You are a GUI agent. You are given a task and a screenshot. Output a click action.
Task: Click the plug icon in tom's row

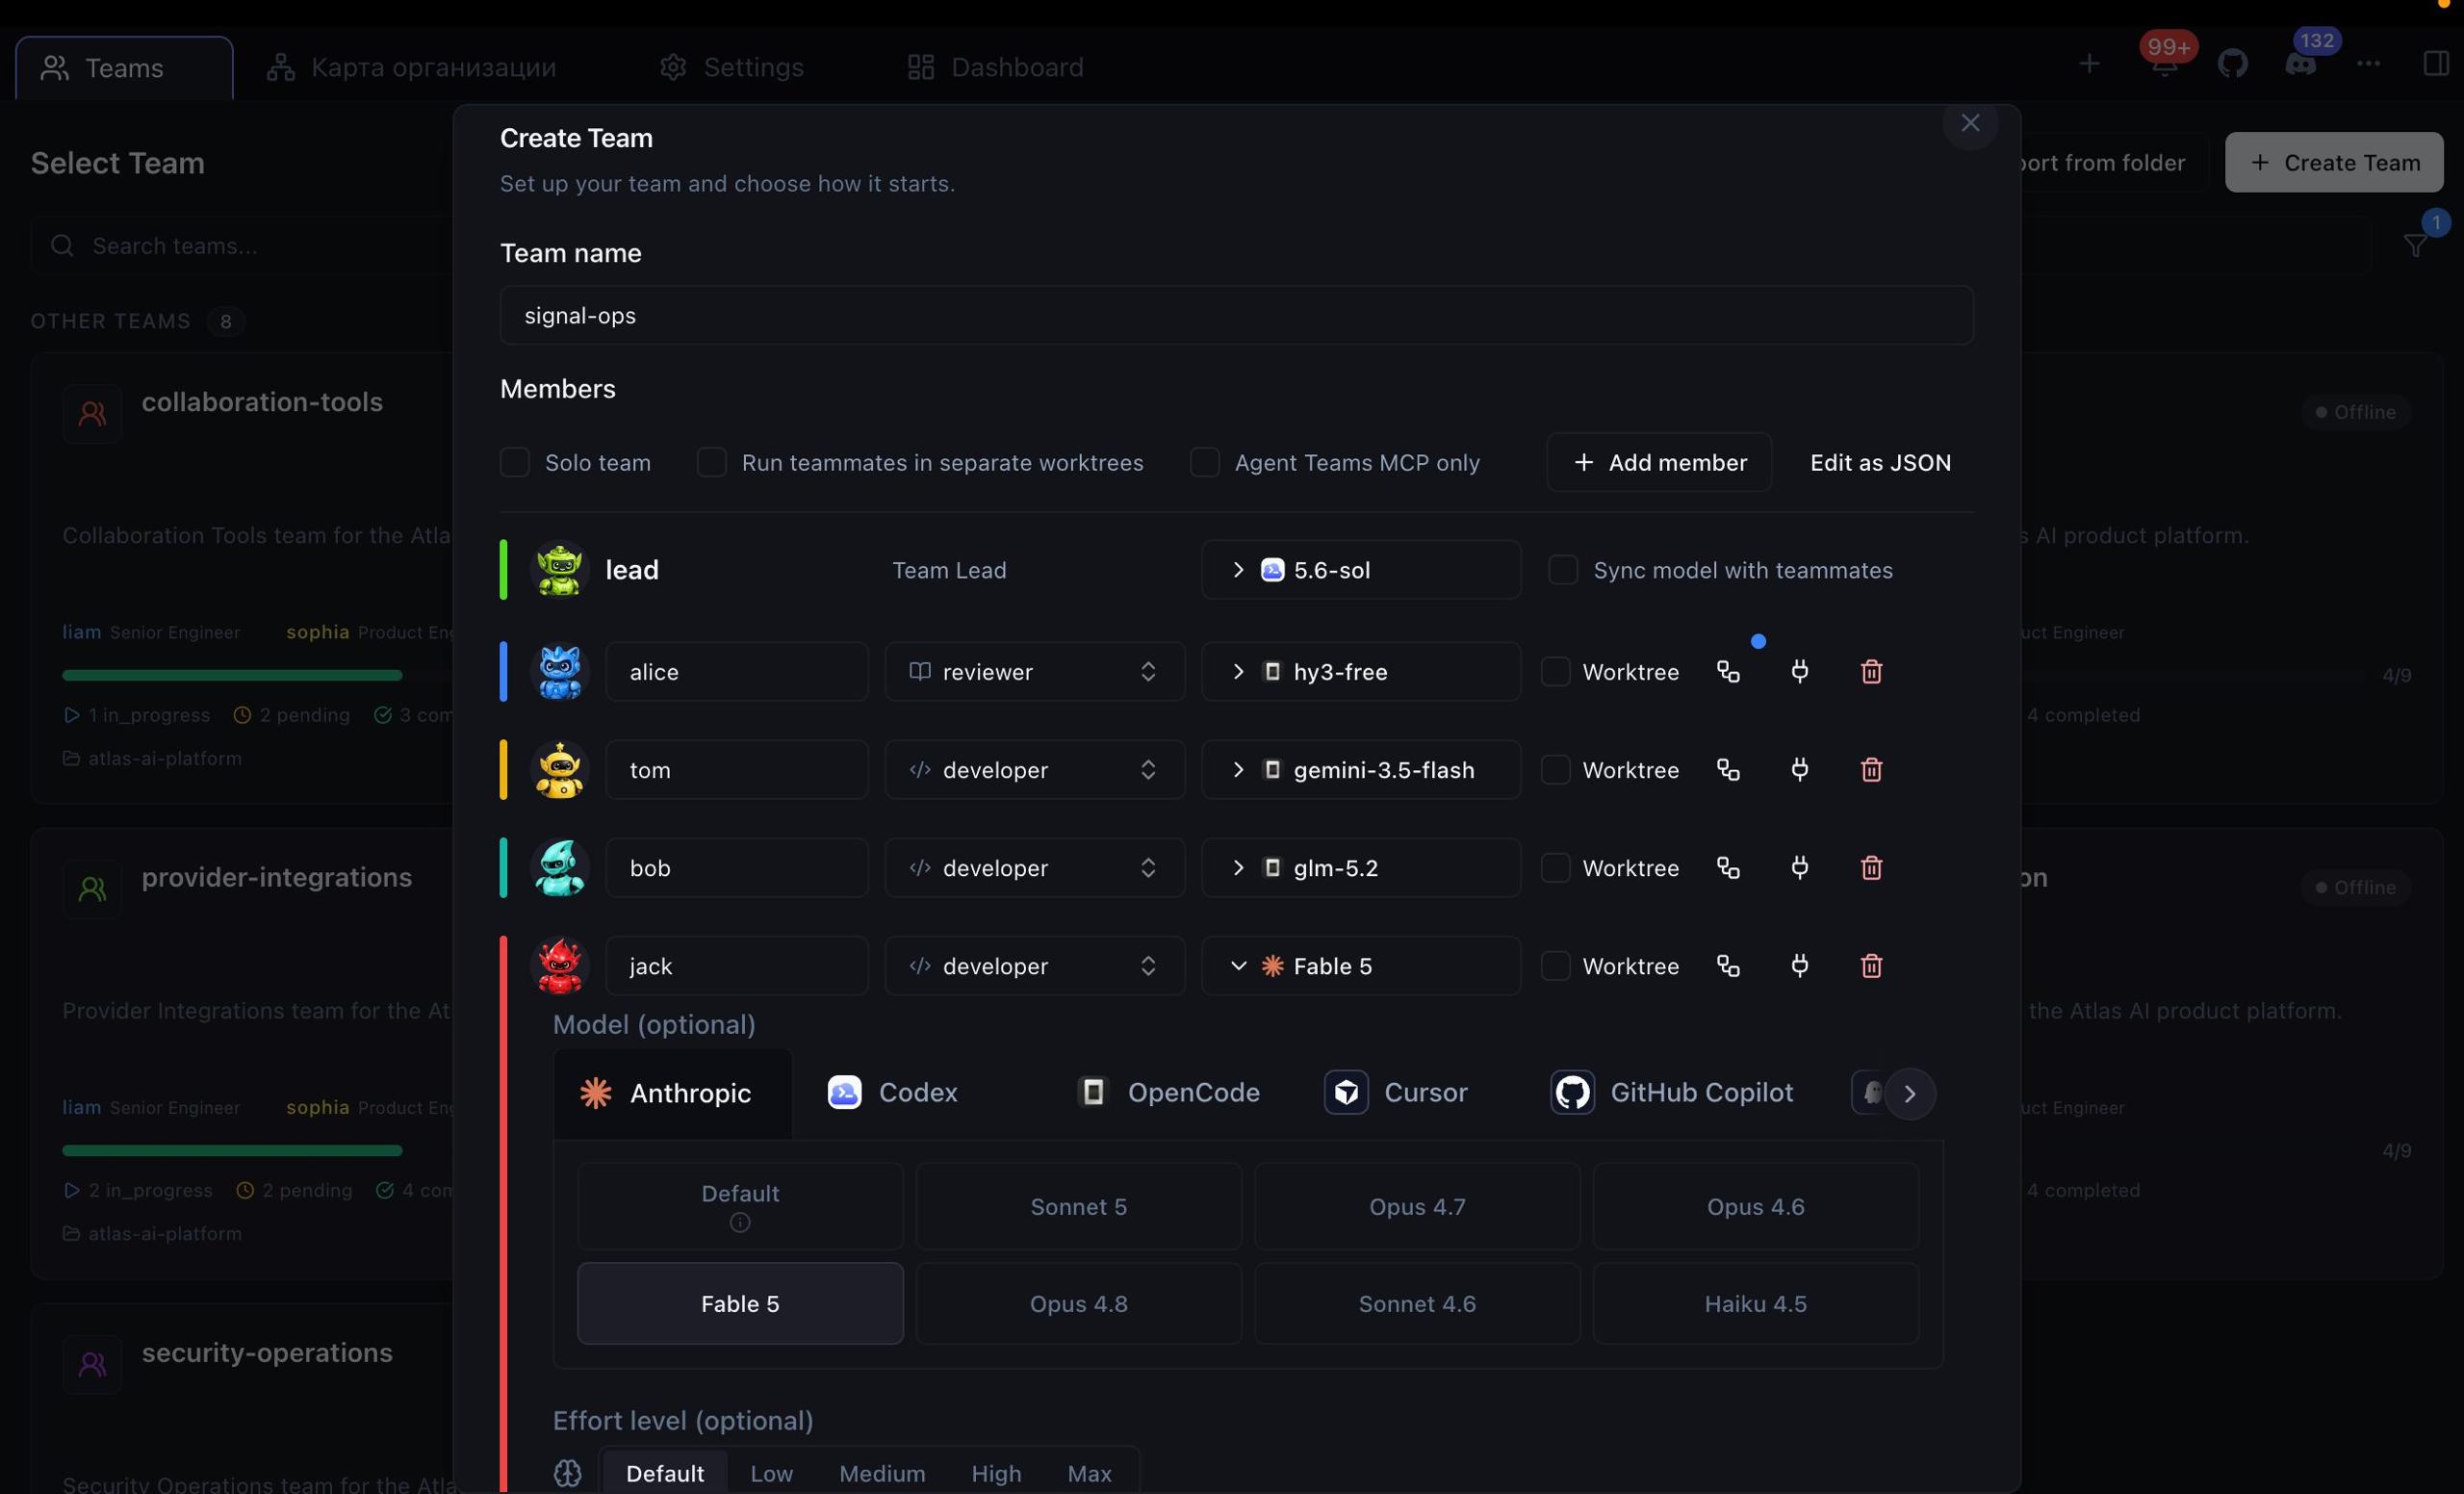click(x=1799, y=769)
